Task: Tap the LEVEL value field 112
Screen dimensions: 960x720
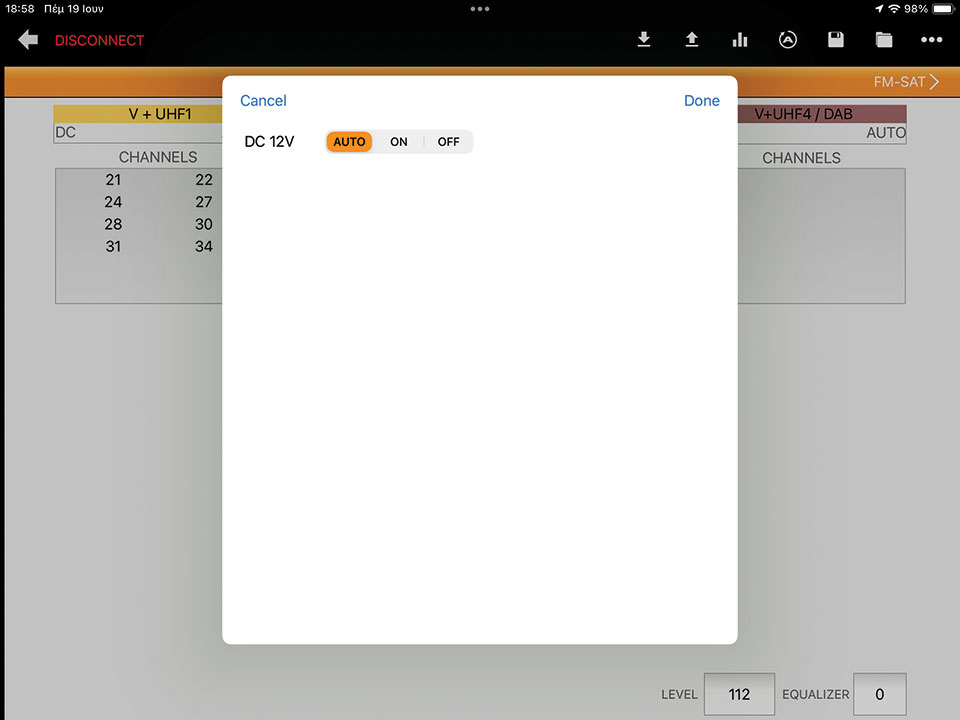Action: pos(739,694)
